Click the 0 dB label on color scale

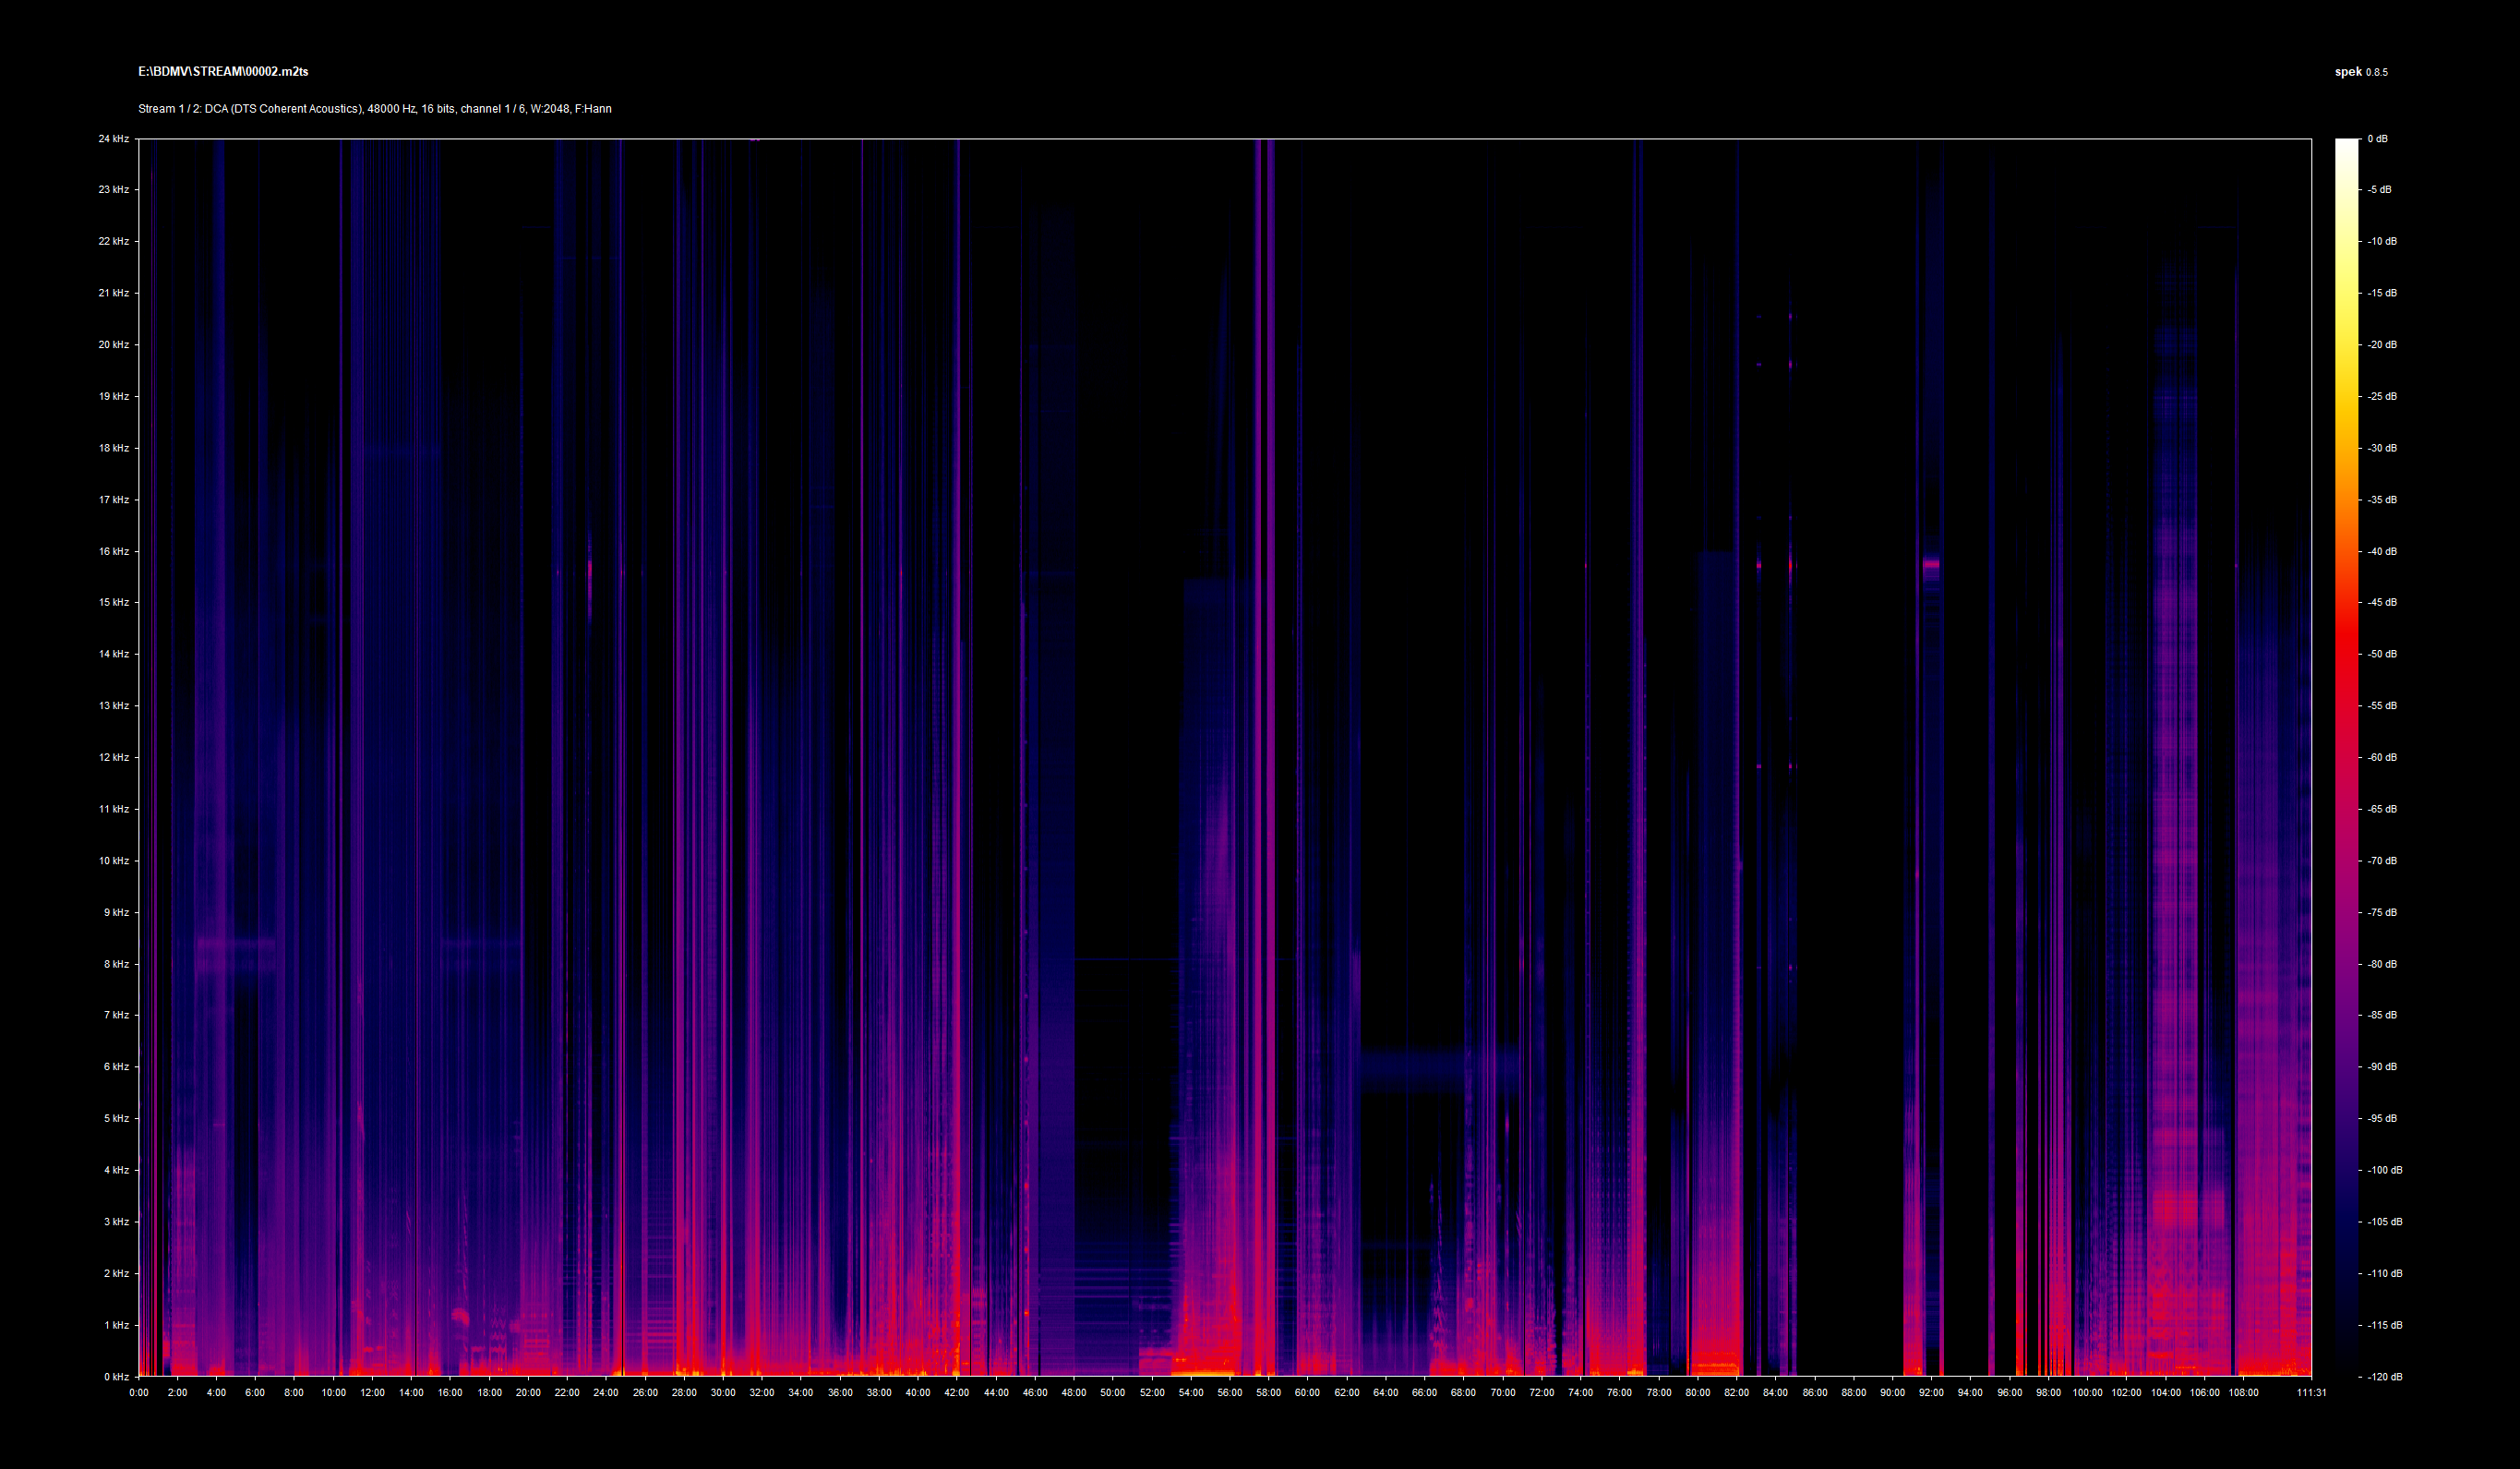click(2377, 139)
